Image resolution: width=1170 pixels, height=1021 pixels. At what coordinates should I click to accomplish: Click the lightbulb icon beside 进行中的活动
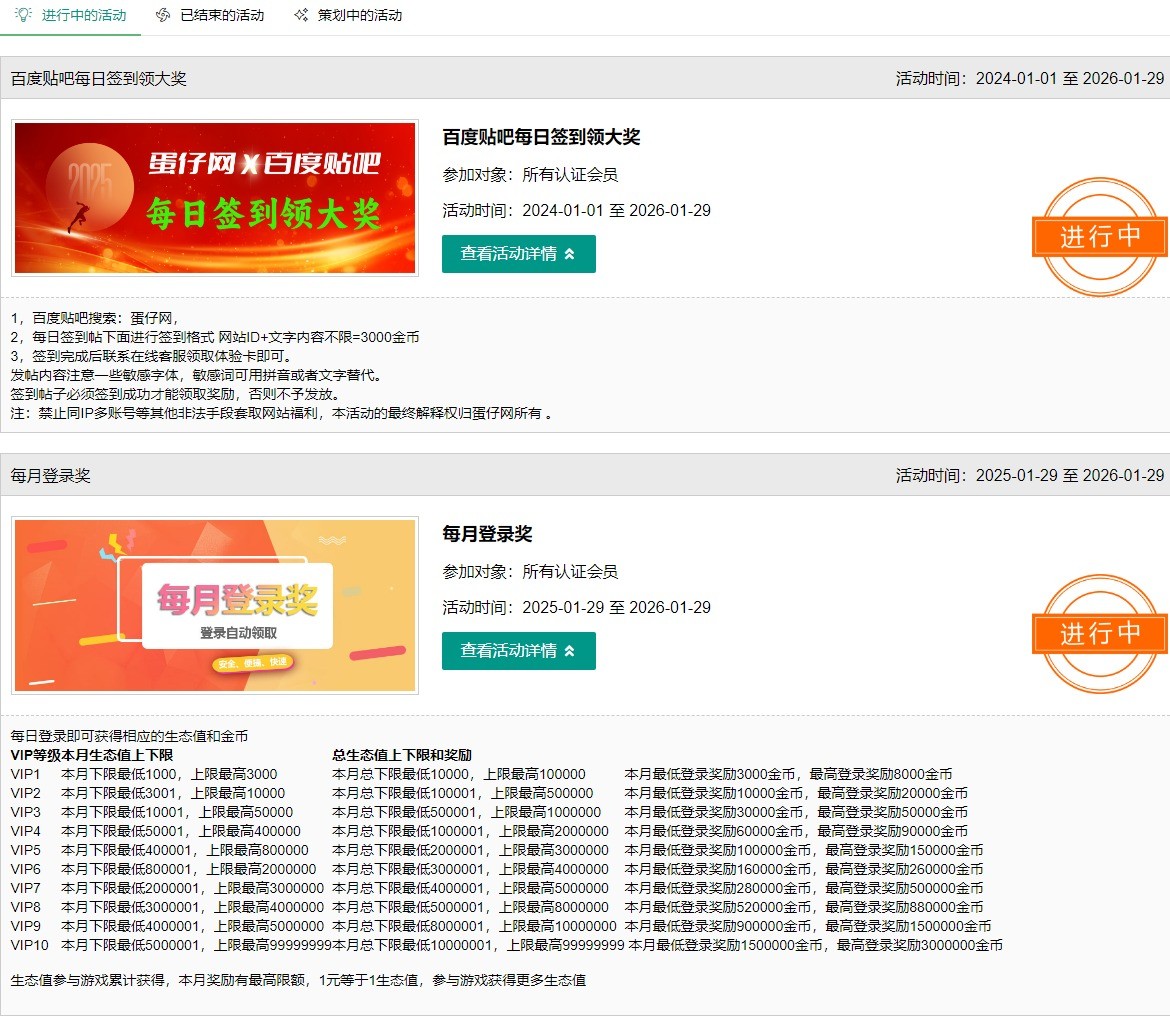coord(23,15)
